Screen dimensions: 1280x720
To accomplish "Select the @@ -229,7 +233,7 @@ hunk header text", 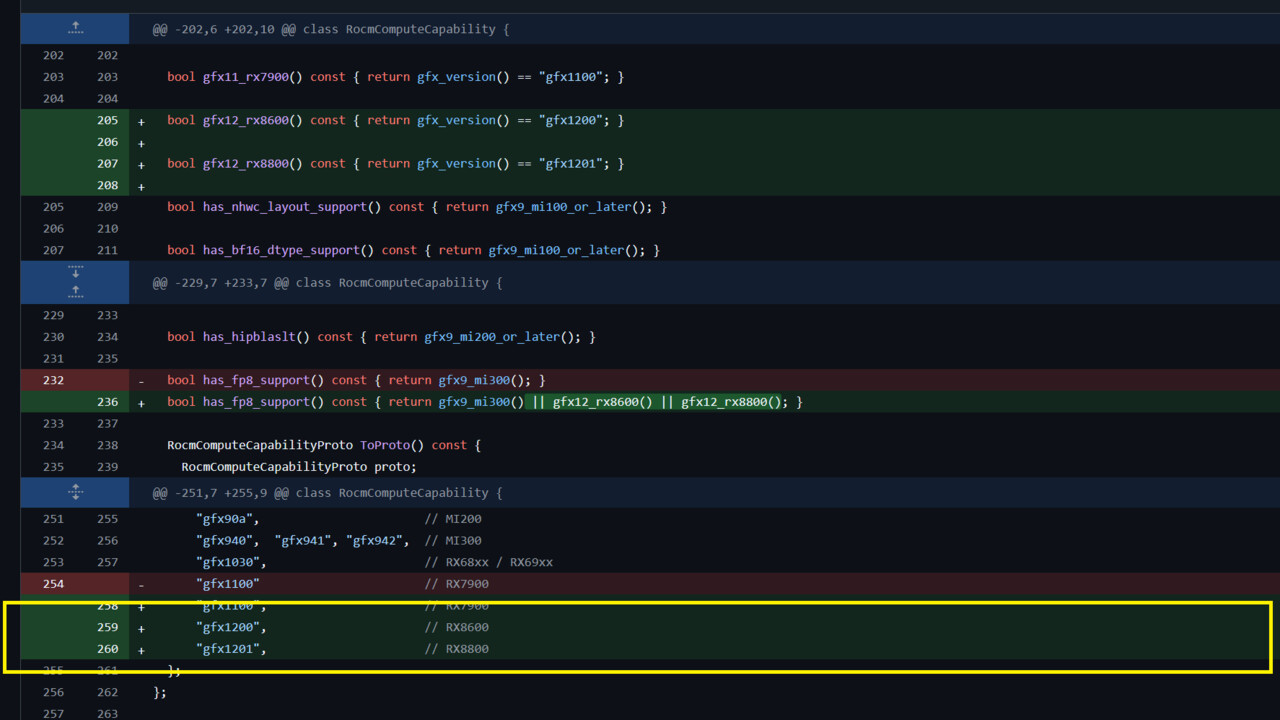I will [327, 283].
